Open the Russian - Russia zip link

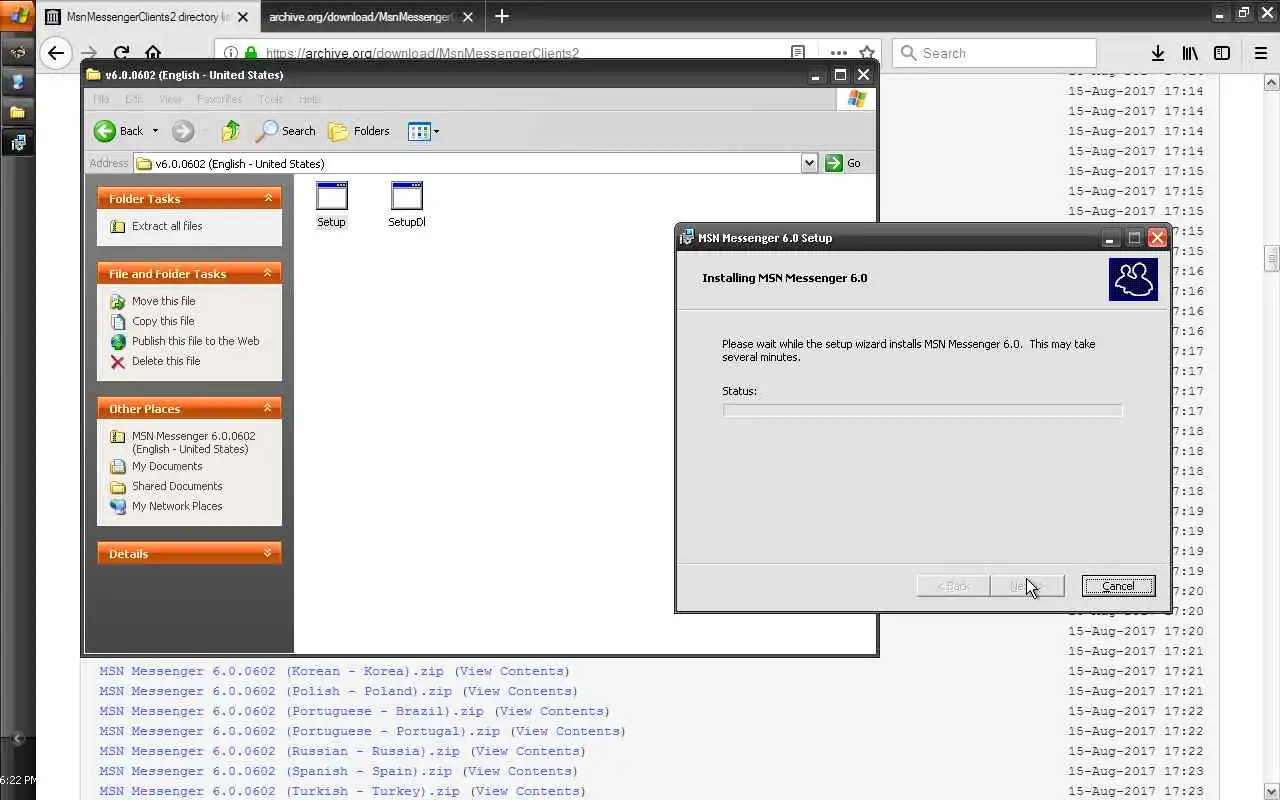(279, 751)
